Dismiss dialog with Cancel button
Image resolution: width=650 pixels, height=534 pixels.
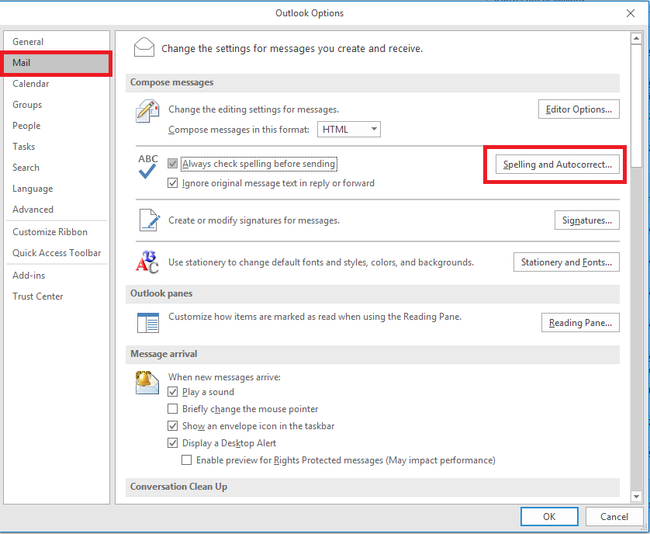[x=614, y=517]
